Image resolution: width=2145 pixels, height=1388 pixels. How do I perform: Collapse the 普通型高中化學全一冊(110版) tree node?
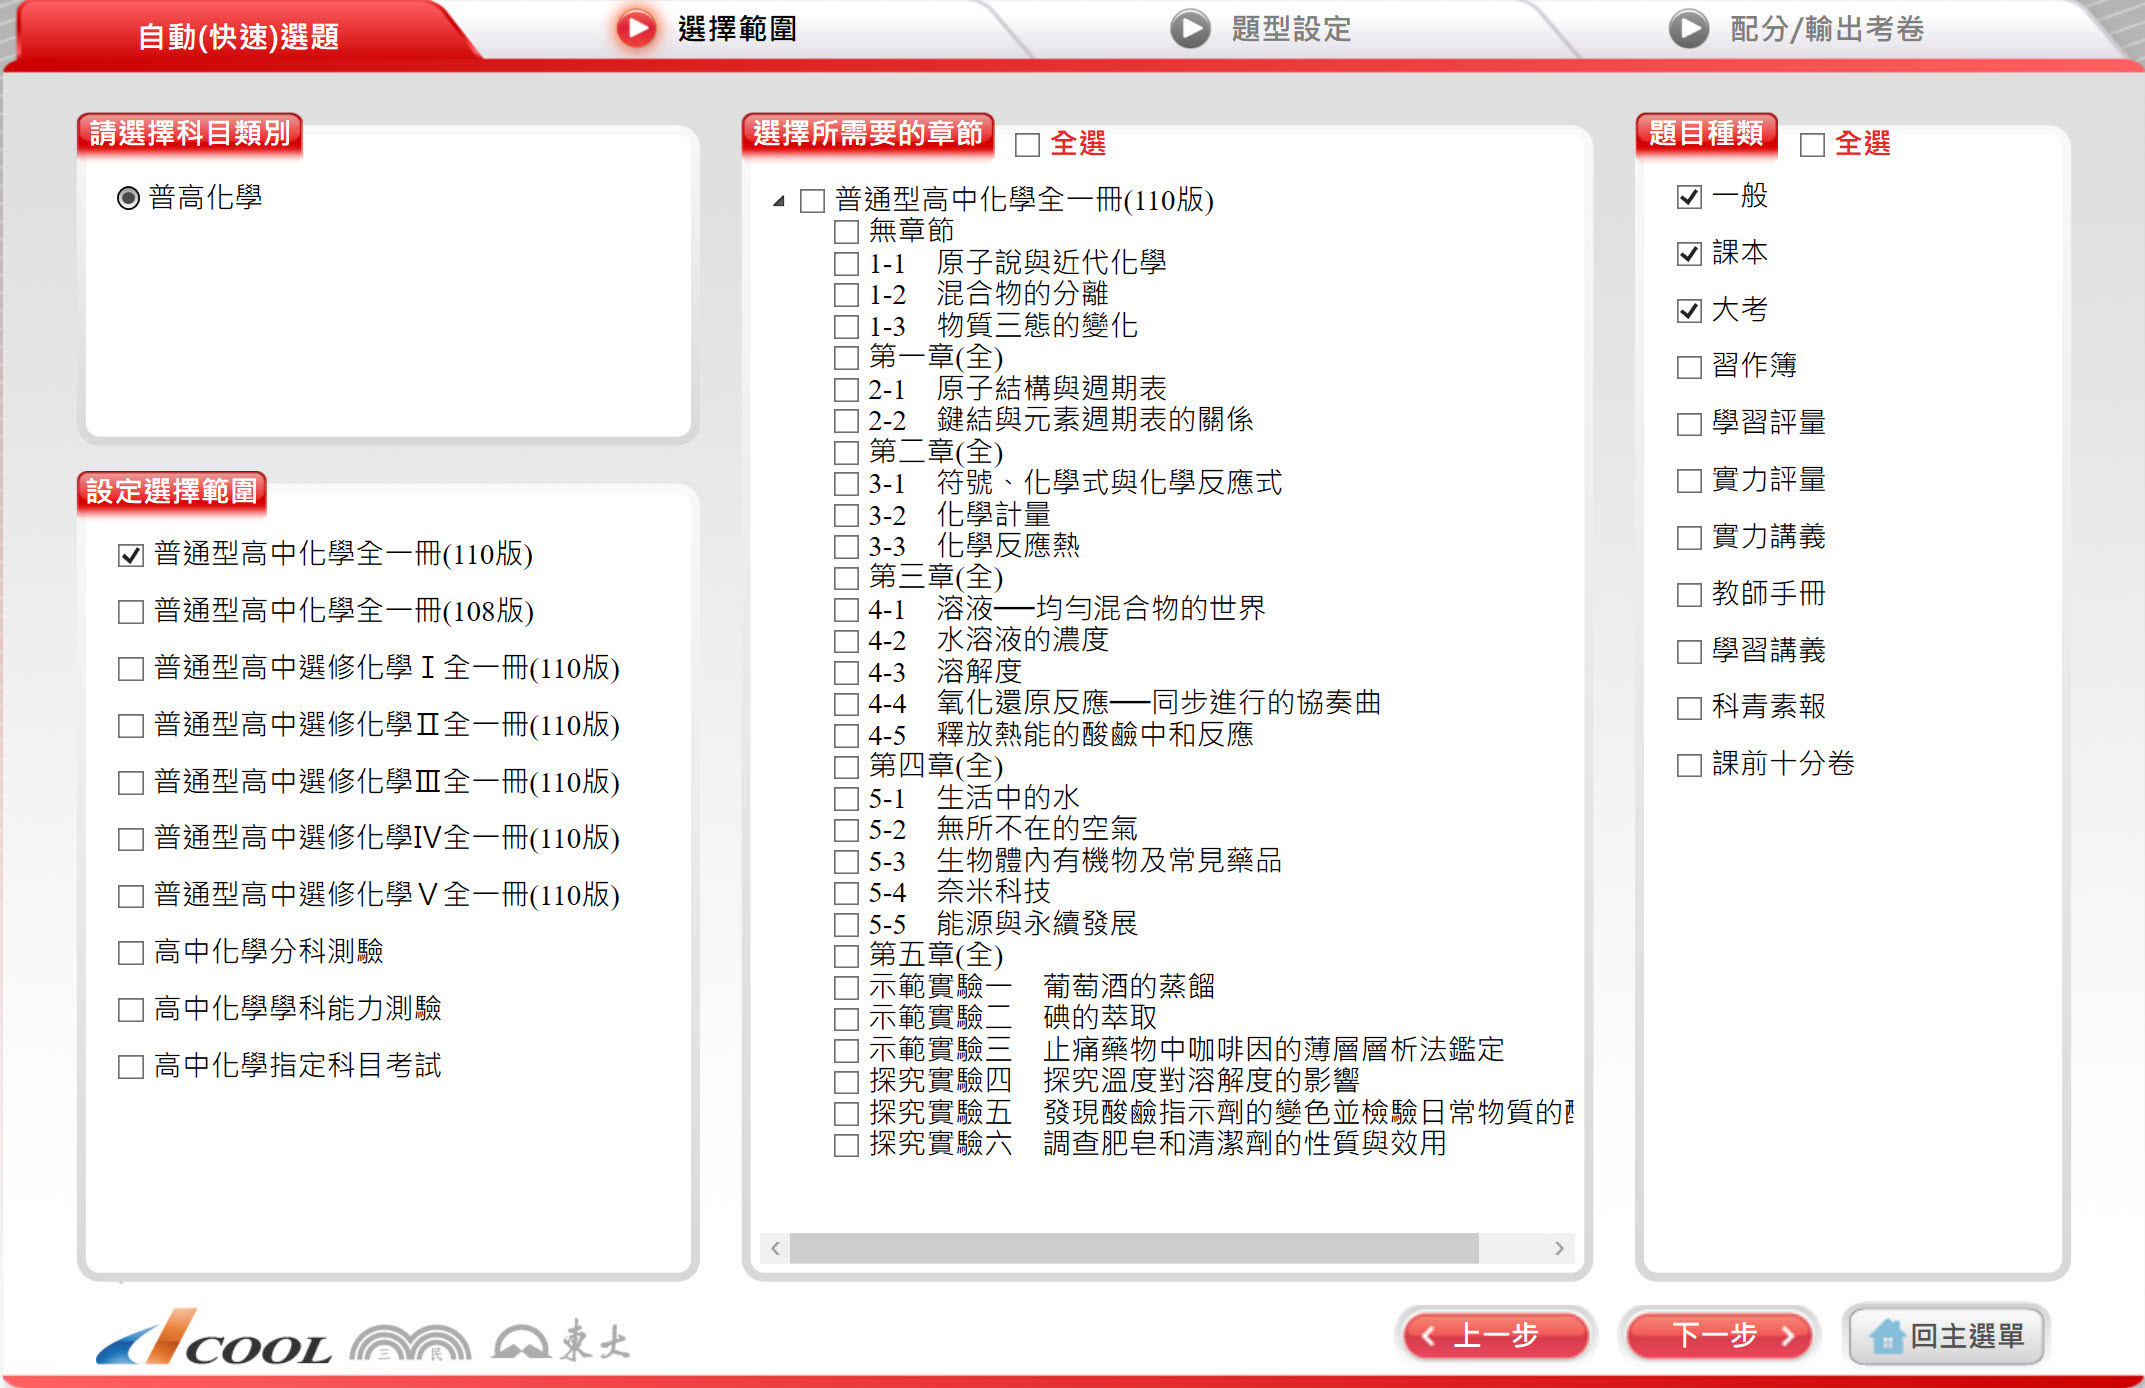coord(779,202)
